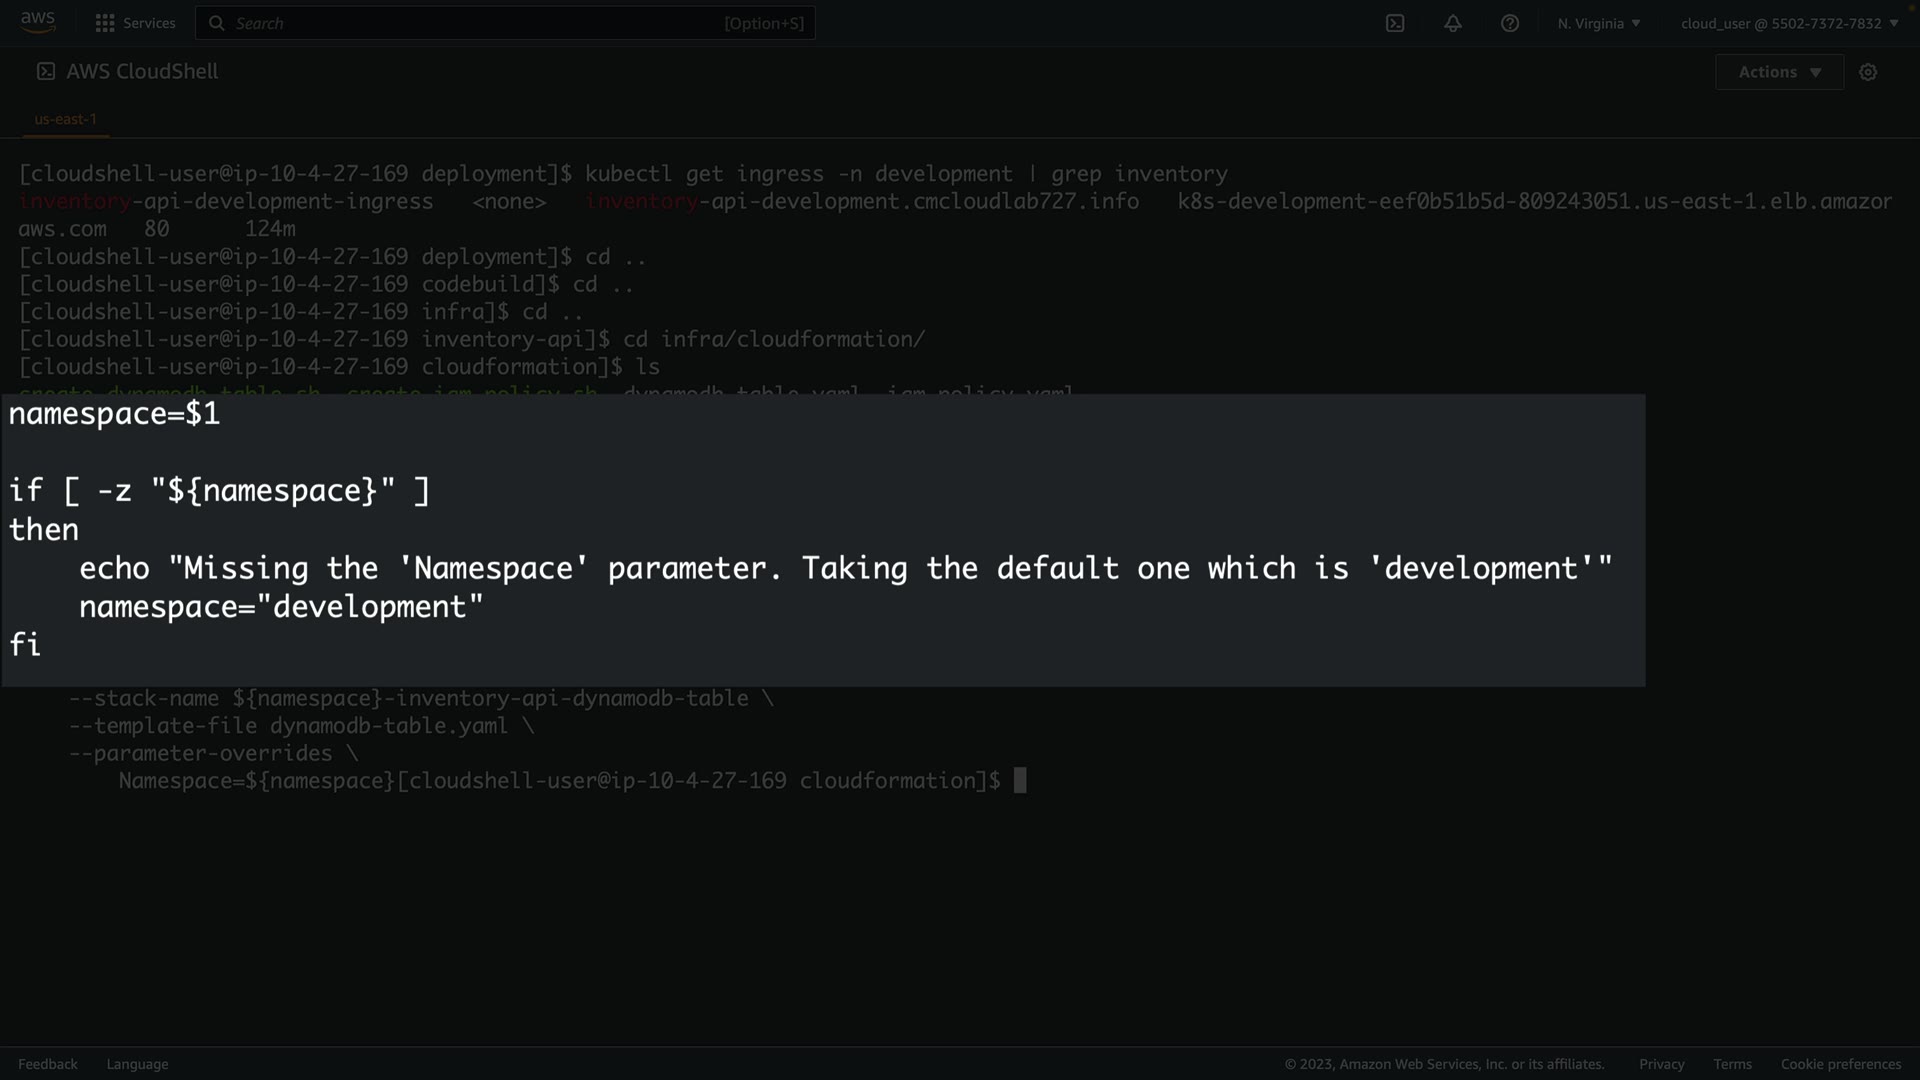Open Cookie preferences in the footer
The image size is (1920, 1080).
1840,1064
